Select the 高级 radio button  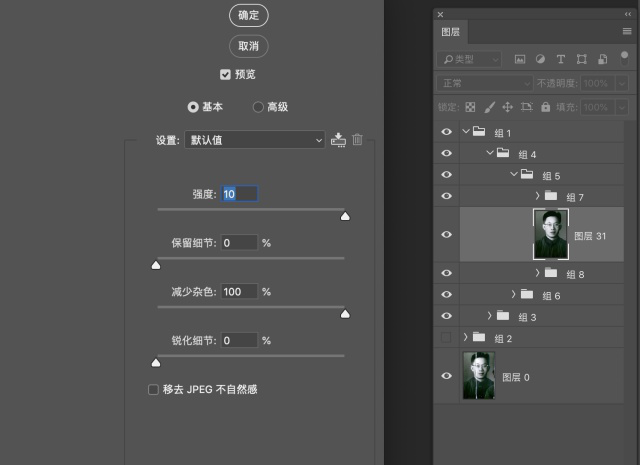tap(258, 107)
